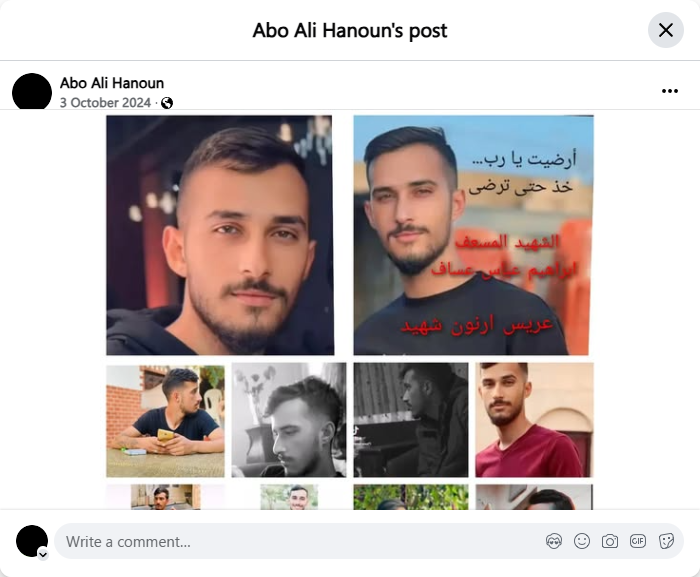The width and height of the screenshot is (700, 577).
Task: Open Abo Ali Hanoun's profile name link
Action: [112, 83]
